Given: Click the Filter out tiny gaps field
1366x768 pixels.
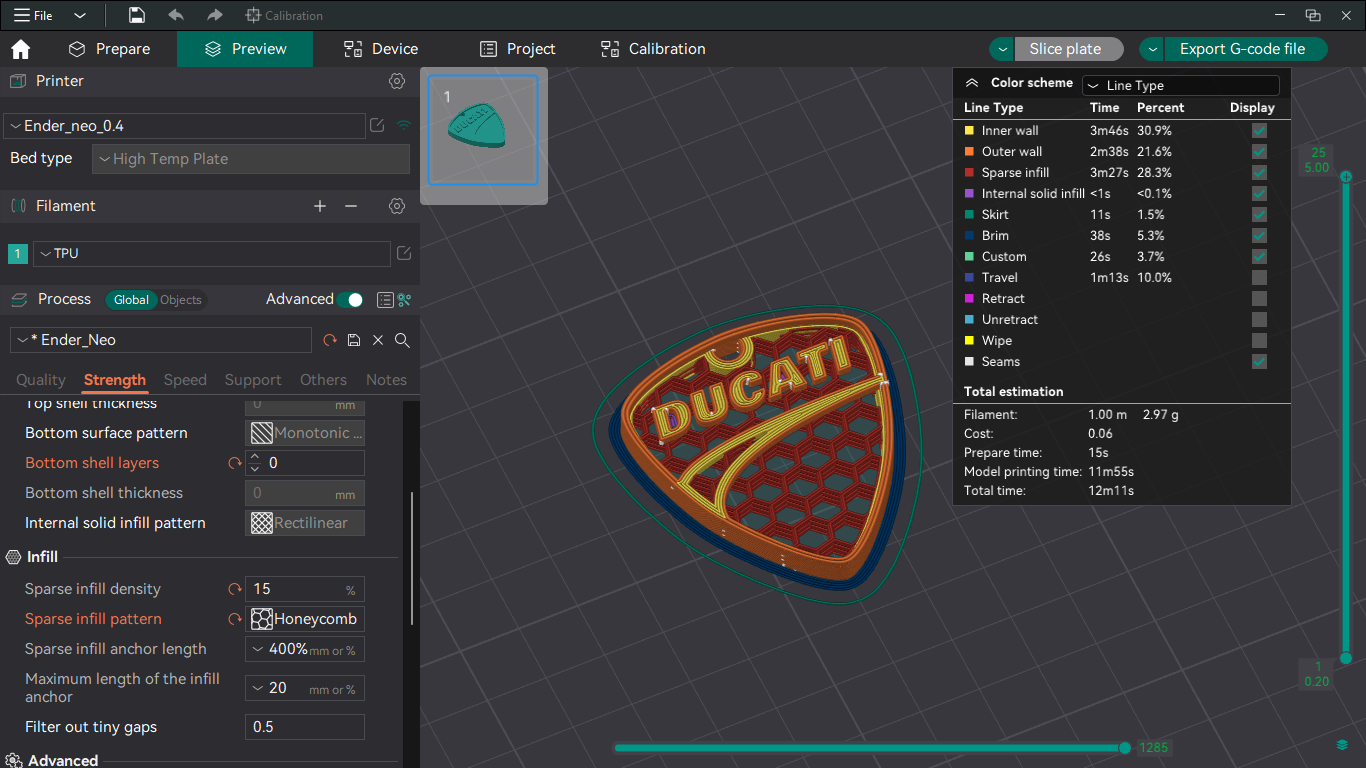Looking at the screenshot, I should (305, 727).
